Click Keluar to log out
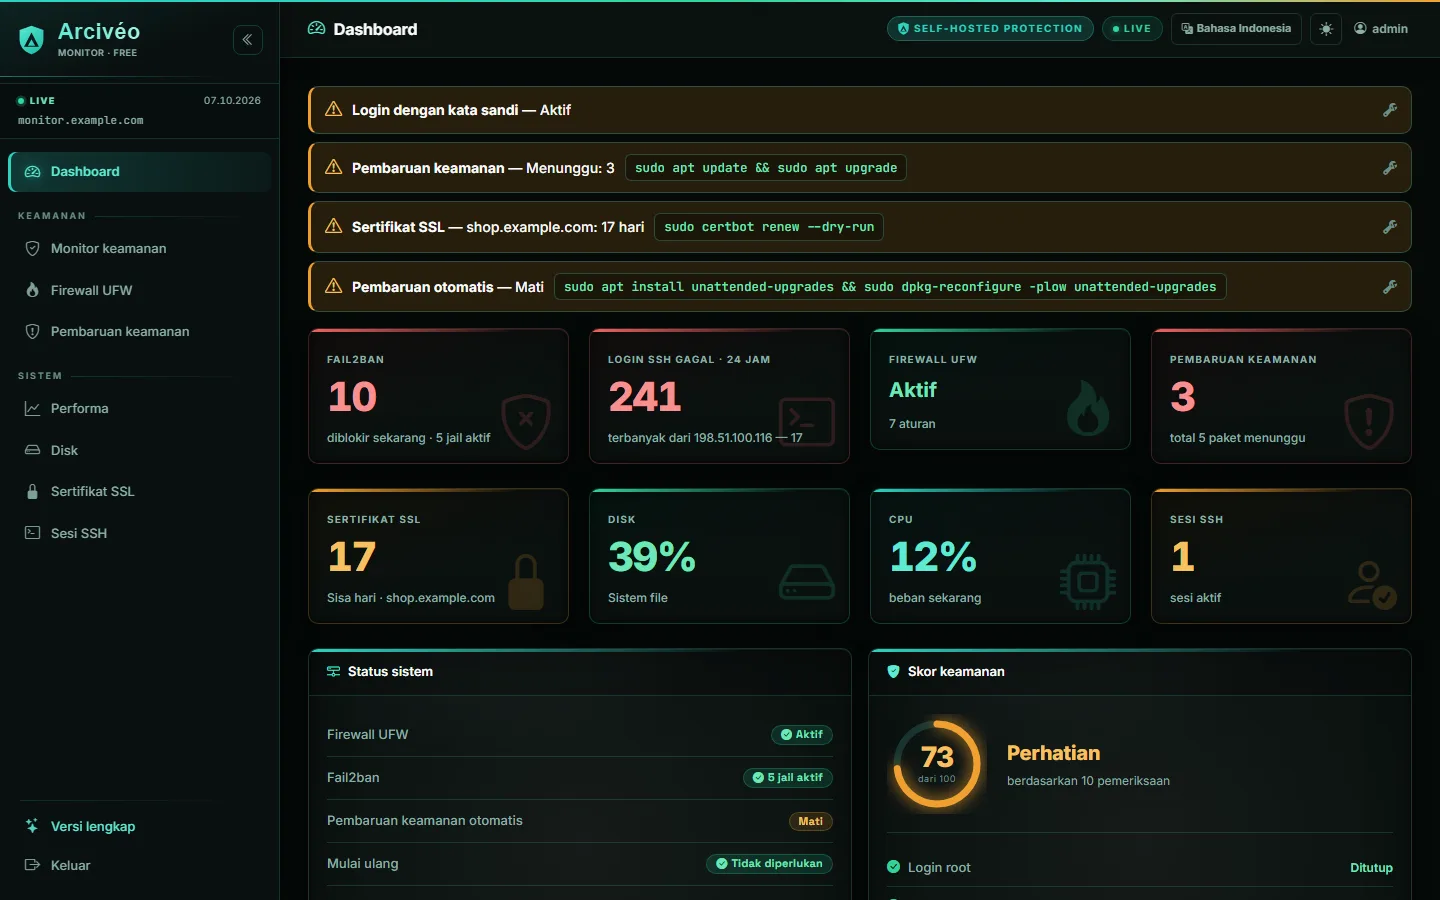The image size is (1440, 900). 139,865
